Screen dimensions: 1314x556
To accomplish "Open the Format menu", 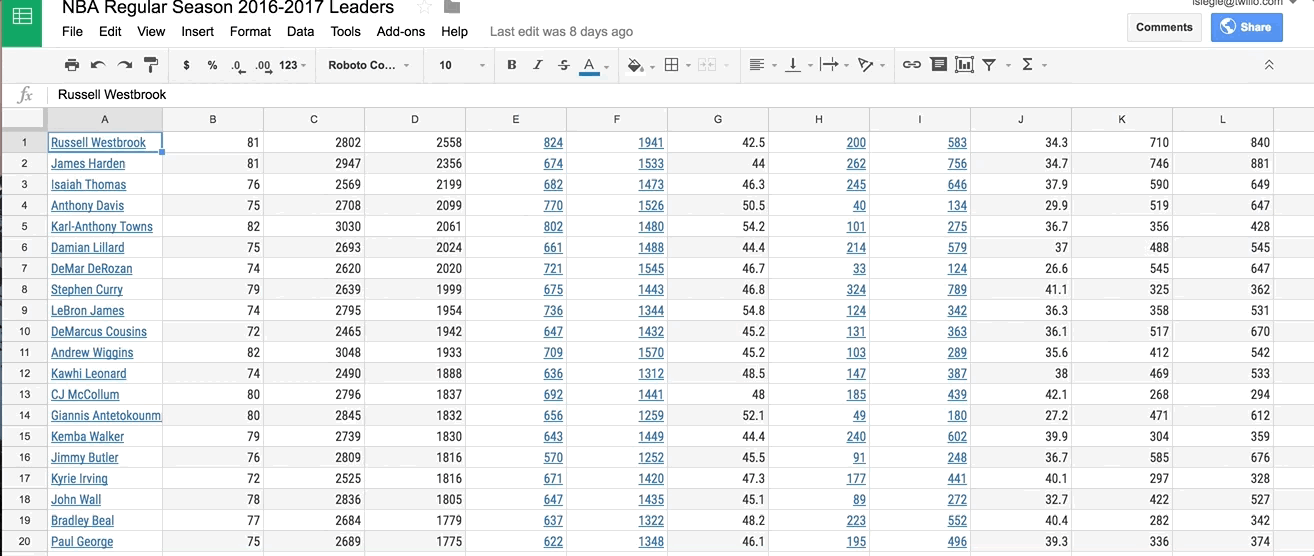I will (x=250, y=31).
